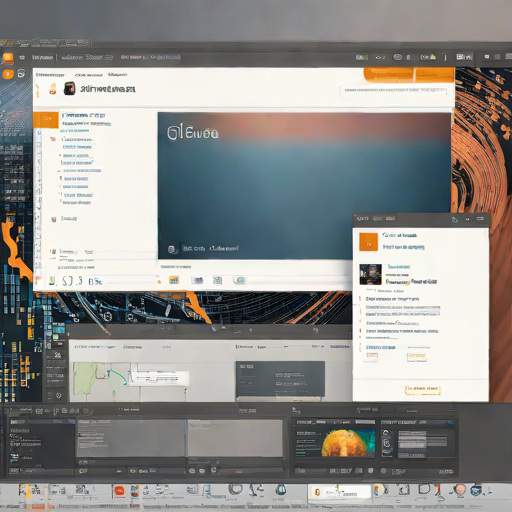Select the globe image thumbnail in the bottom editor panel
512x512 pixels.
tap(347, 443)
